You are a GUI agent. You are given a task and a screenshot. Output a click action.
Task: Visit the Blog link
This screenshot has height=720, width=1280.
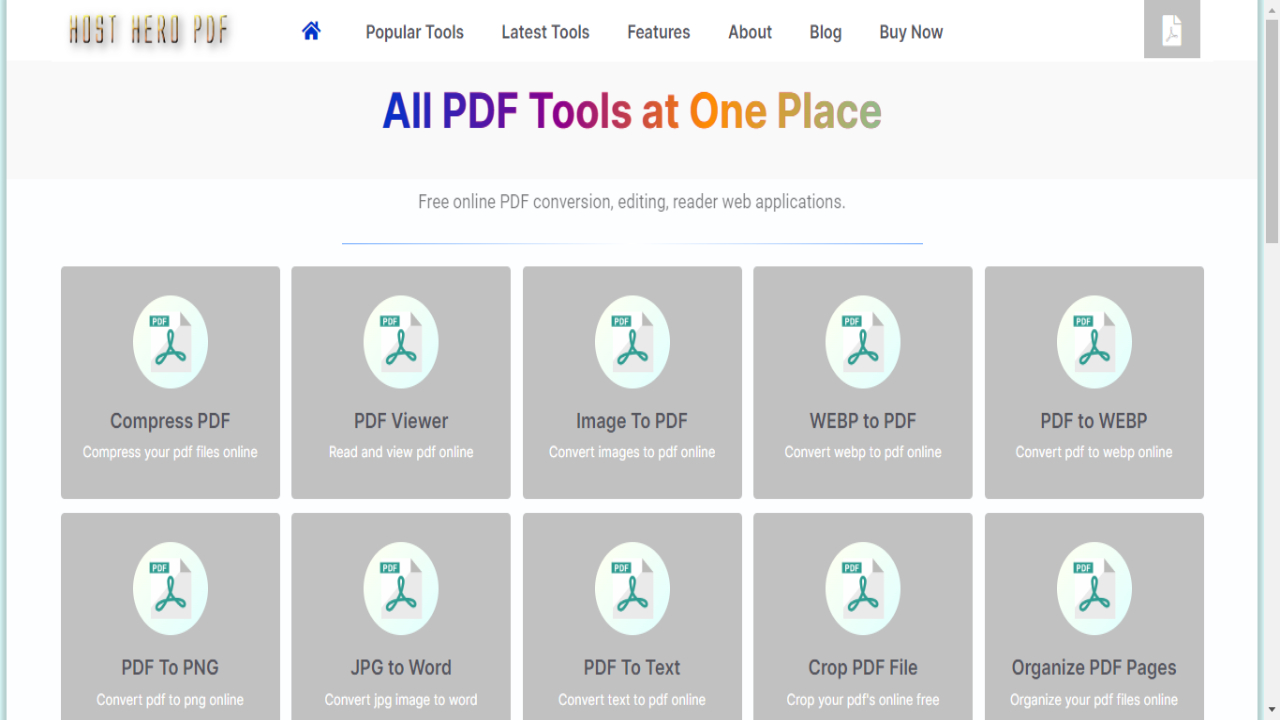coord(825,32)
